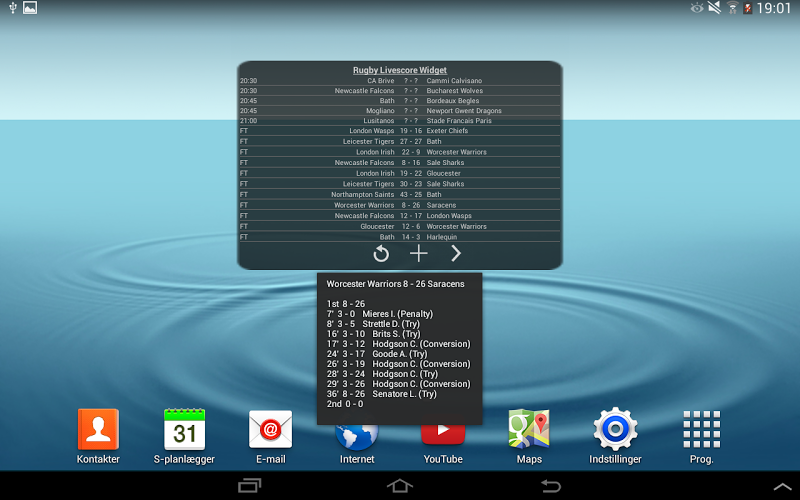Select Worcester Warriors 8-26 Saracens row
Image resolution: width=800 pixels, height=500 pixels.
(x=399, y=205)
